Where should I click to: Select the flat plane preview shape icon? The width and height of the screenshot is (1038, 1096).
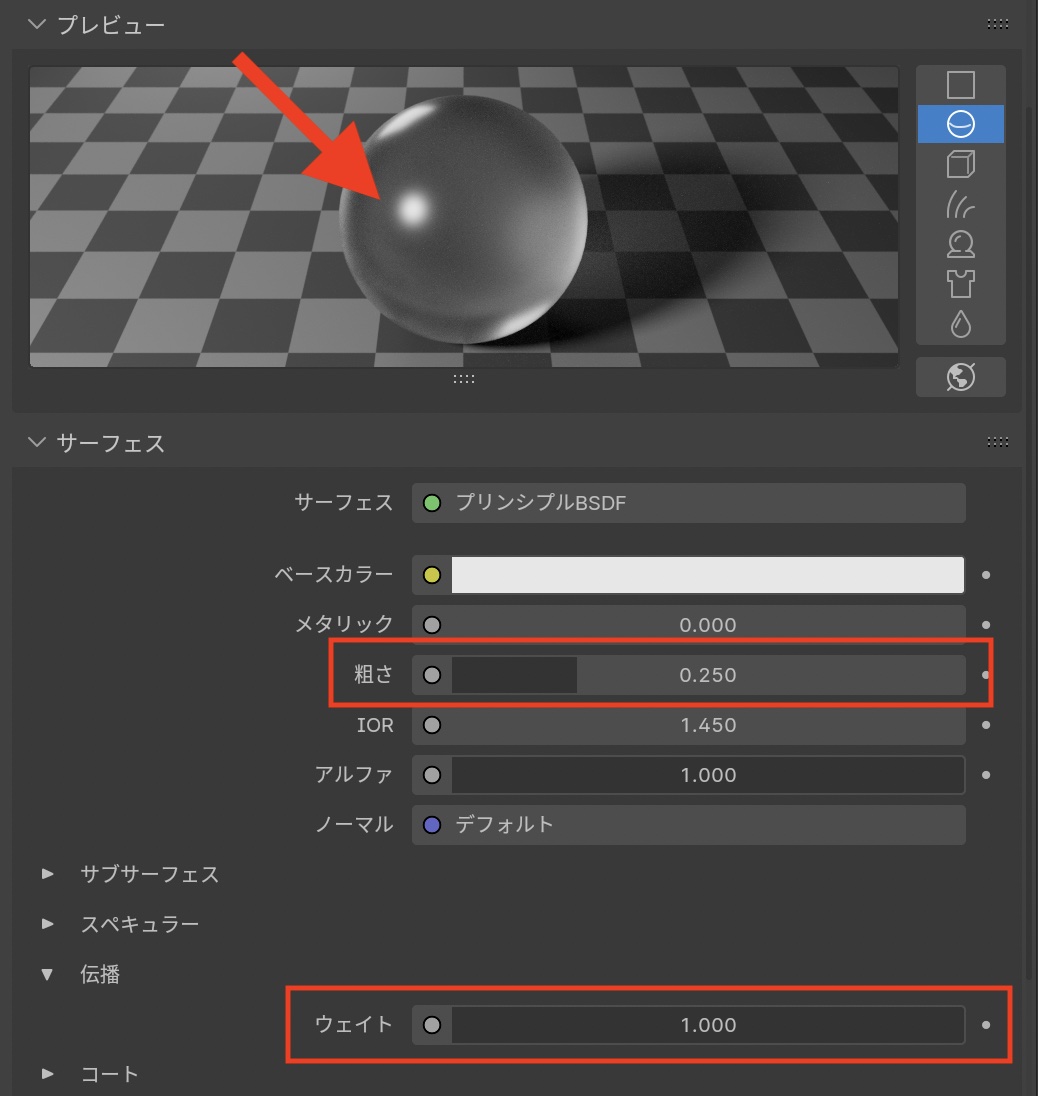coord(960,85)
